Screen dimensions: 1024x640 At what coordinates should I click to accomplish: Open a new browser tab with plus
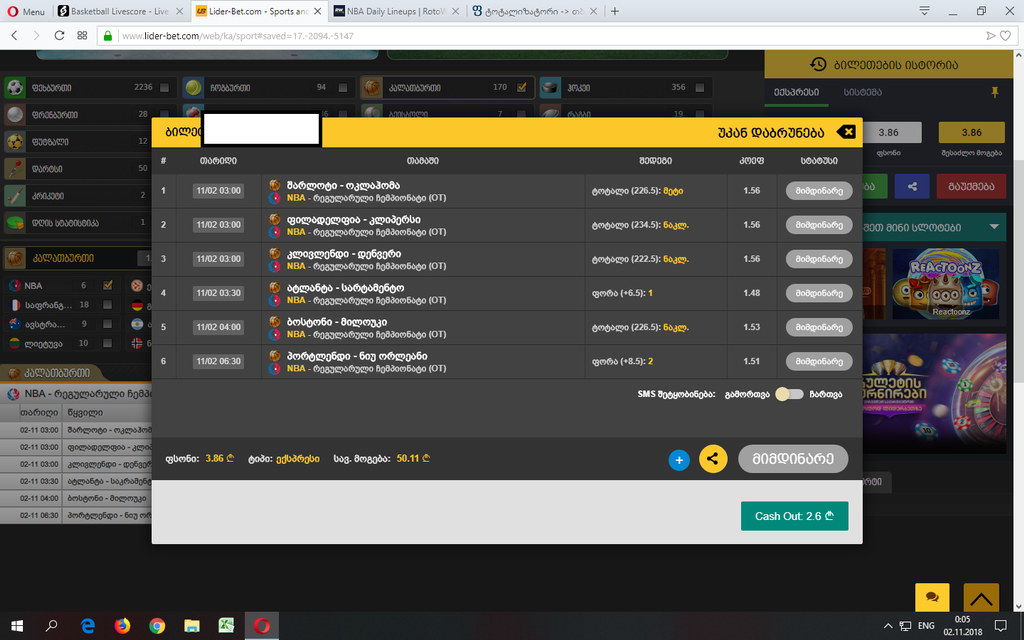[615, 11]
